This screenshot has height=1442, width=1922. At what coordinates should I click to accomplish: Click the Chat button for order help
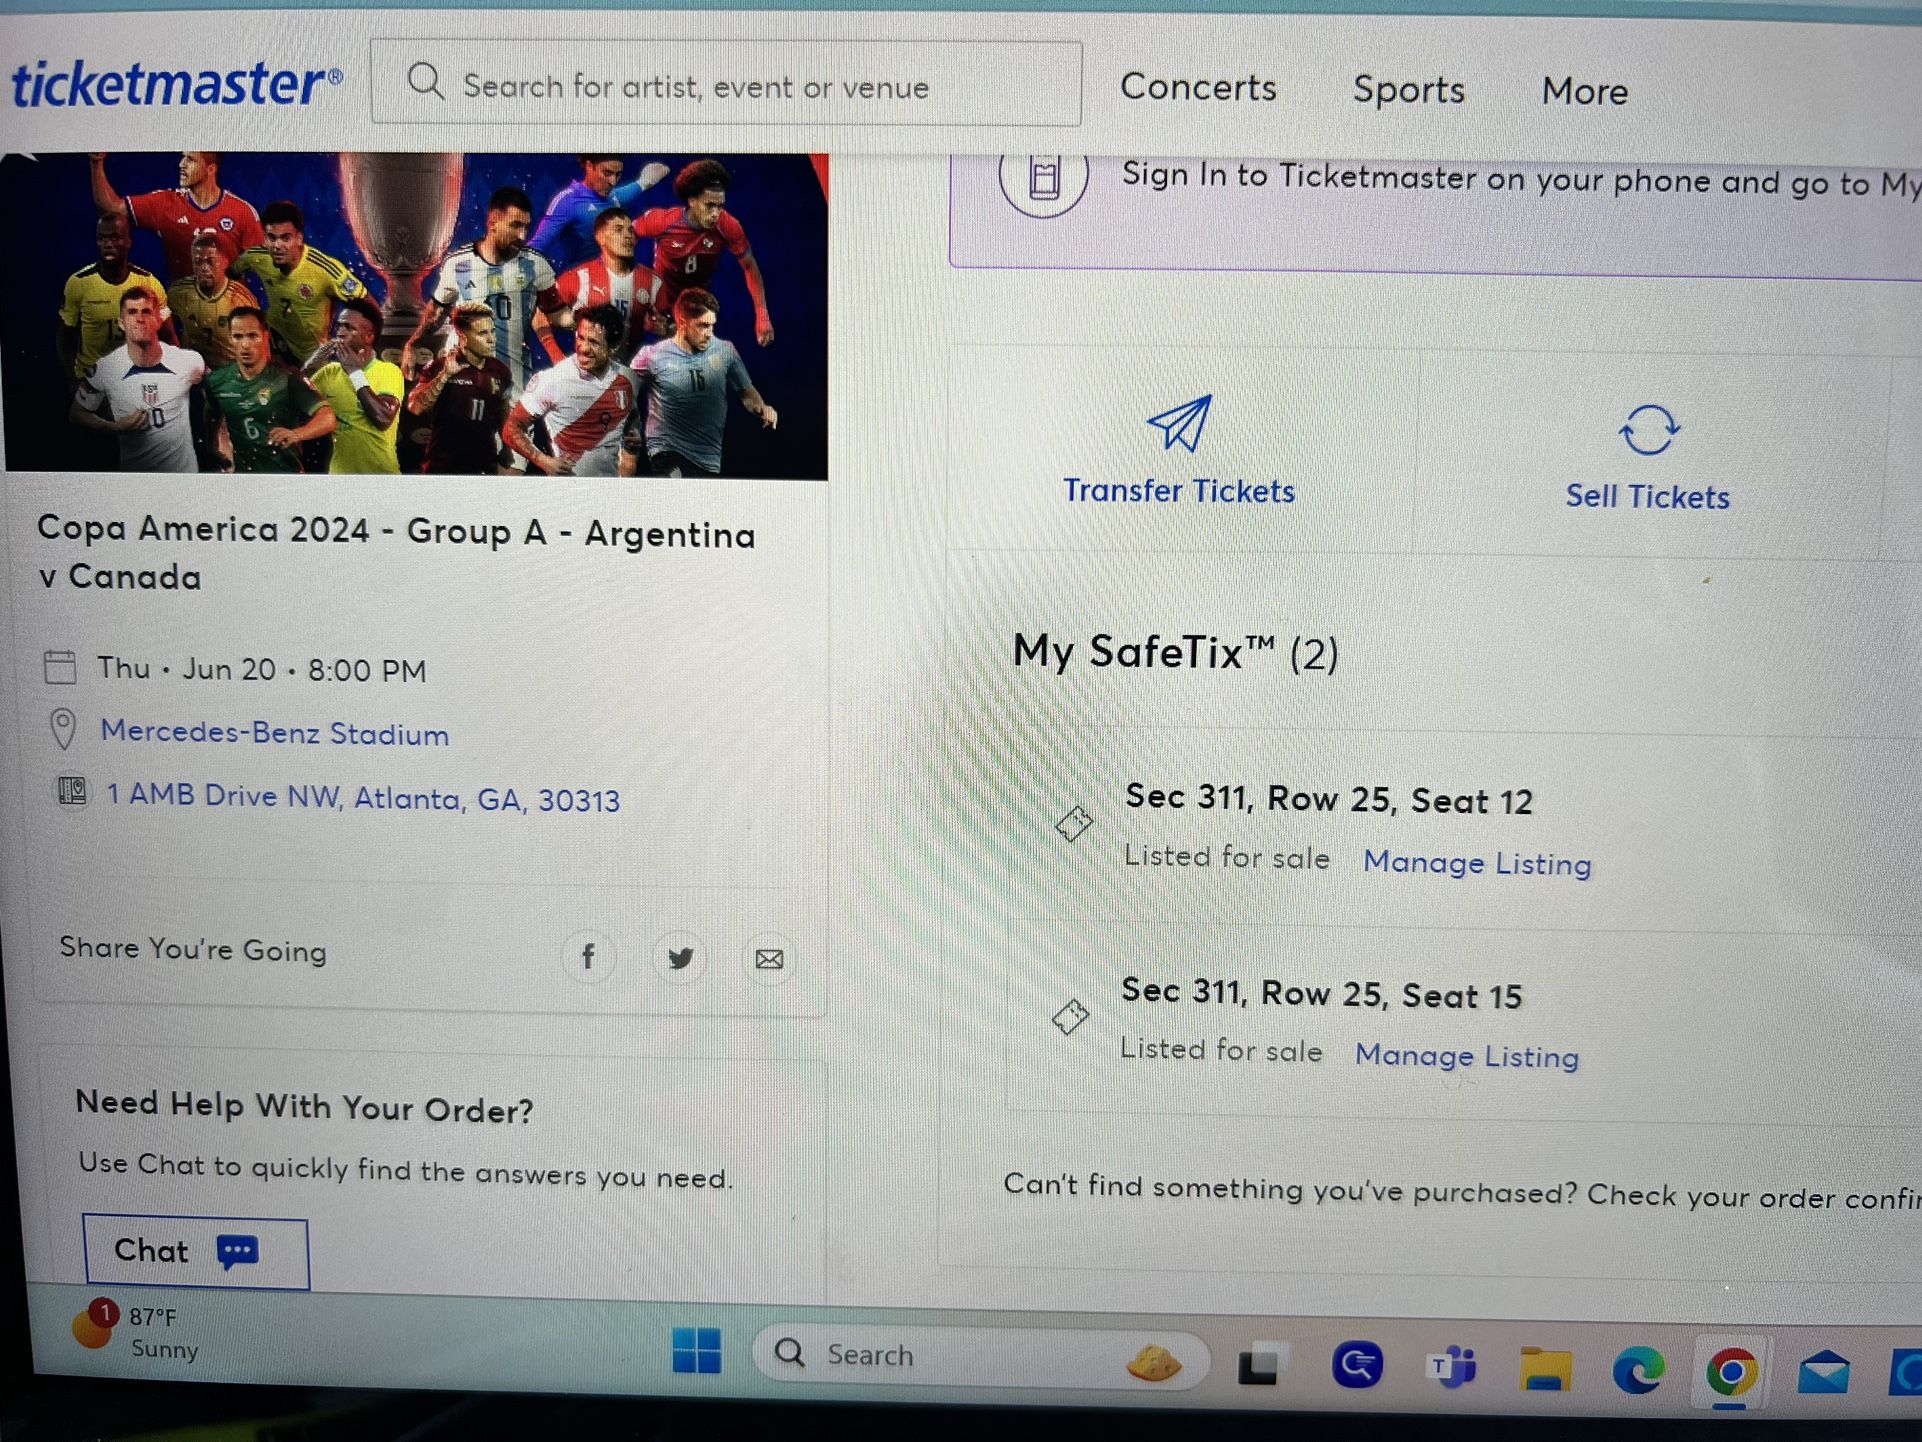coord(196,1251)
